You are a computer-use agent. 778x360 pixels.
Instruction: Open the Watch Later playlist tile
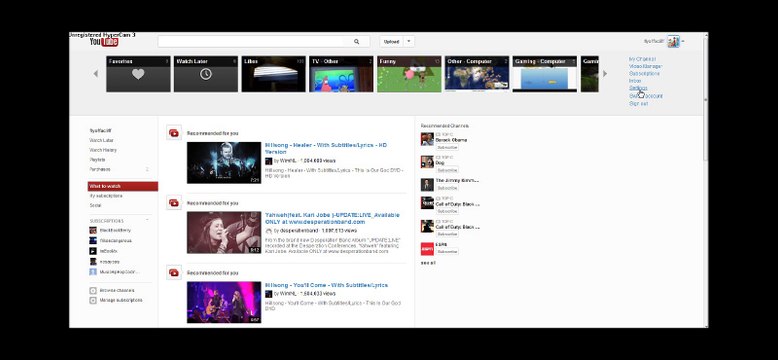click(206, 74)
